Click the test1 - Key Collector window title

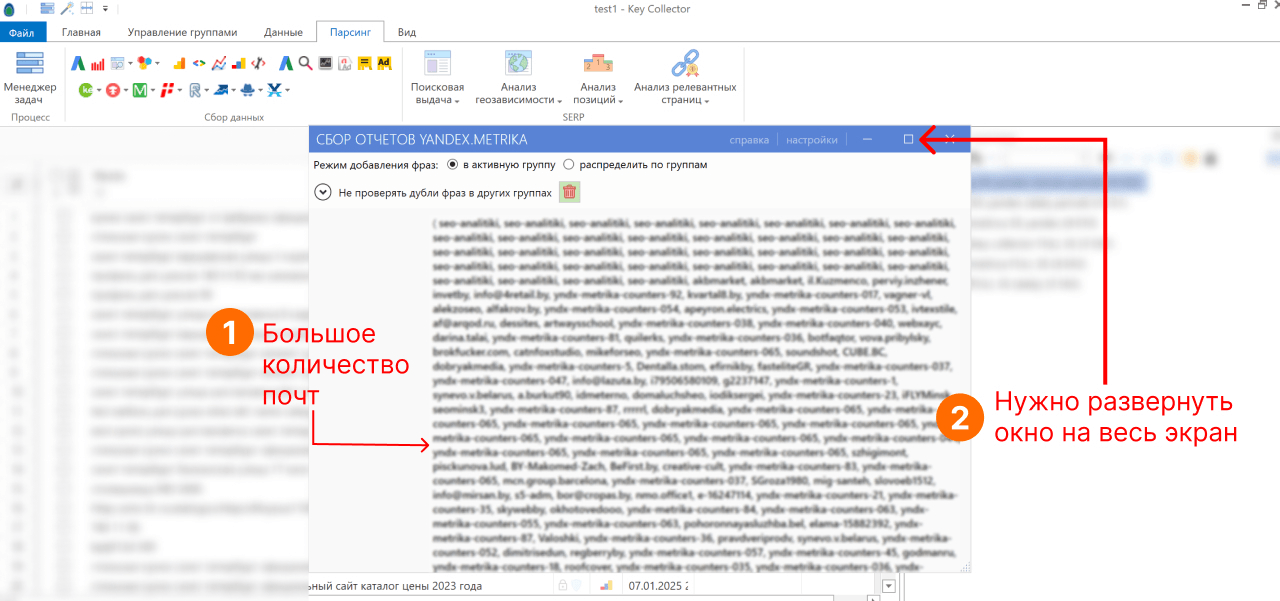click(642, 9)
